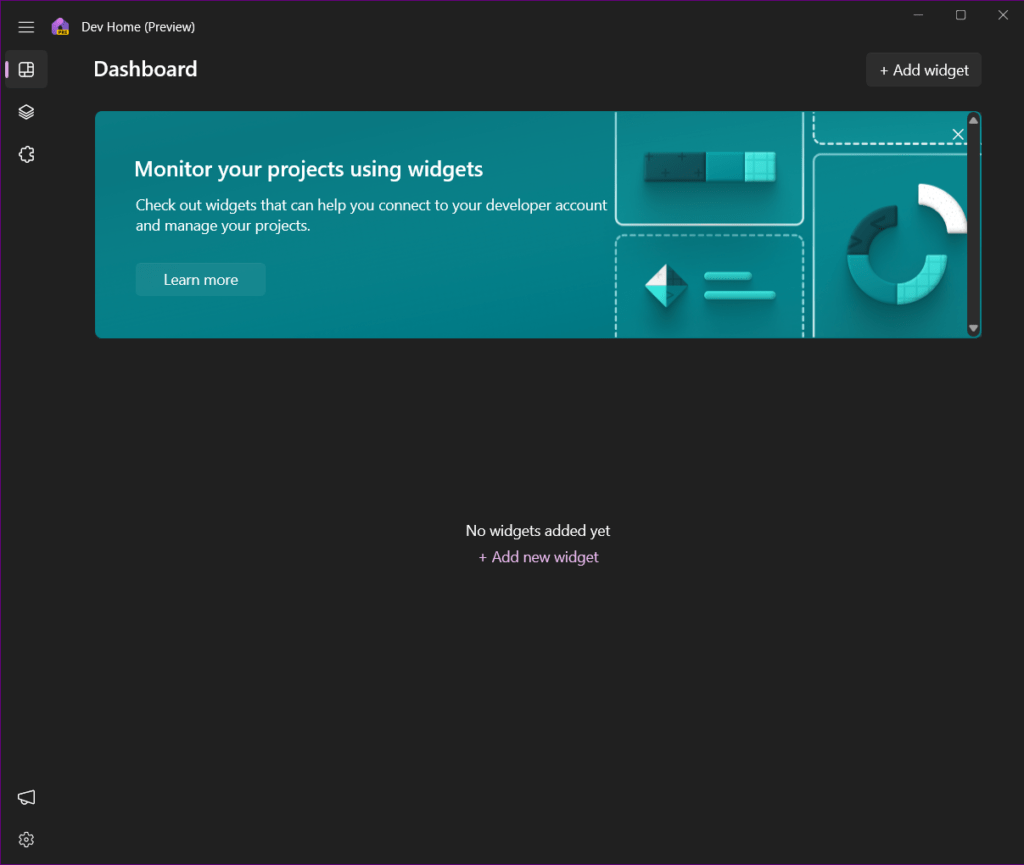Open What's New via the megaphone icon
This screenshot has width=1024, height=865.
point(25,797)
